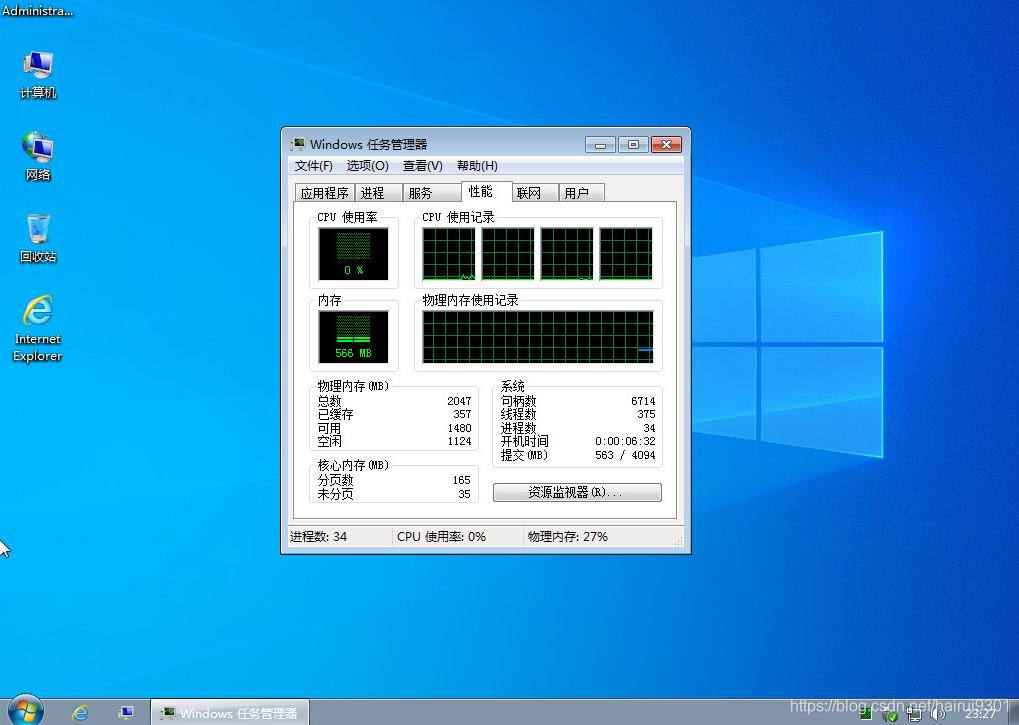Switch to the 进程 tab
The height and width of the screenshot is (725, 1019).
(378, 193)
